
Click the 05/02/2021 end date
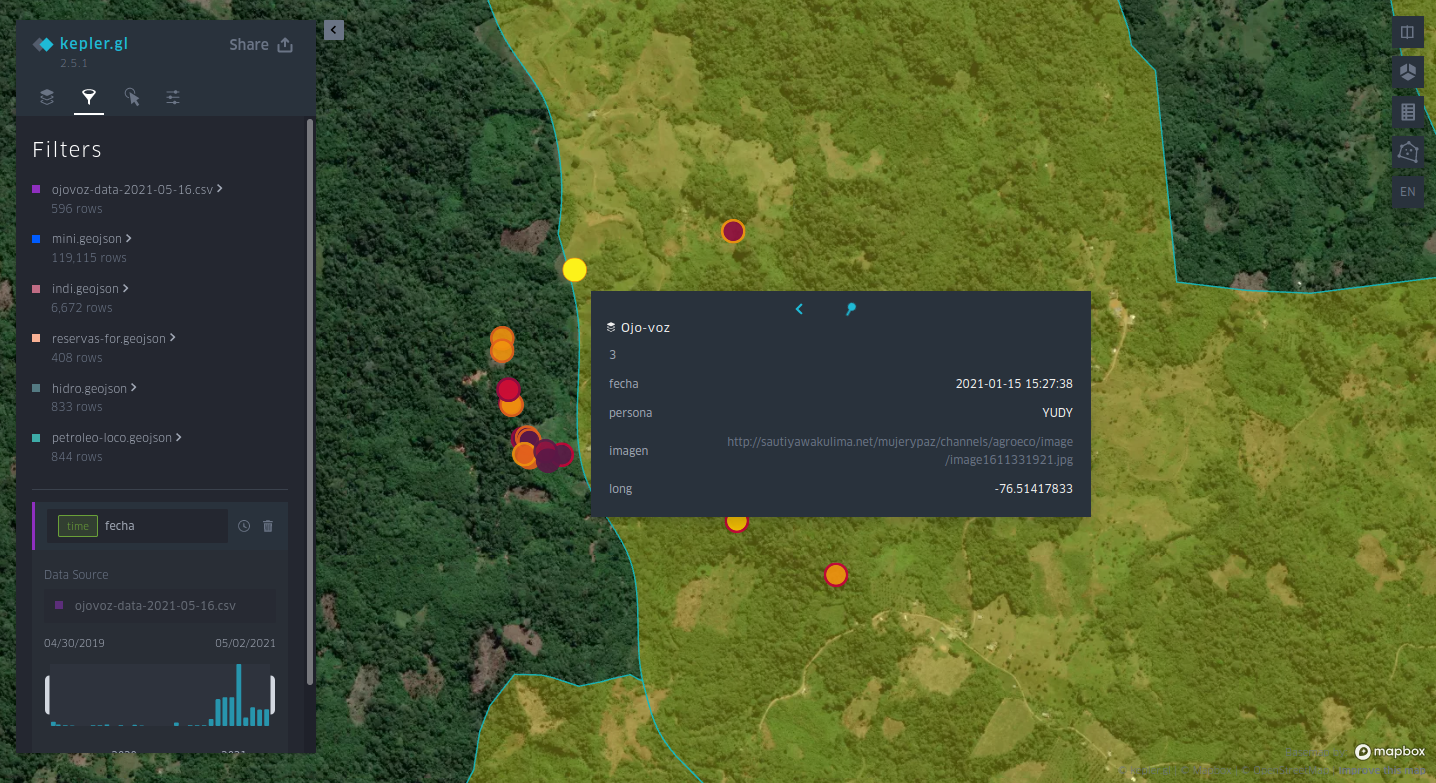tap(245, 643)
